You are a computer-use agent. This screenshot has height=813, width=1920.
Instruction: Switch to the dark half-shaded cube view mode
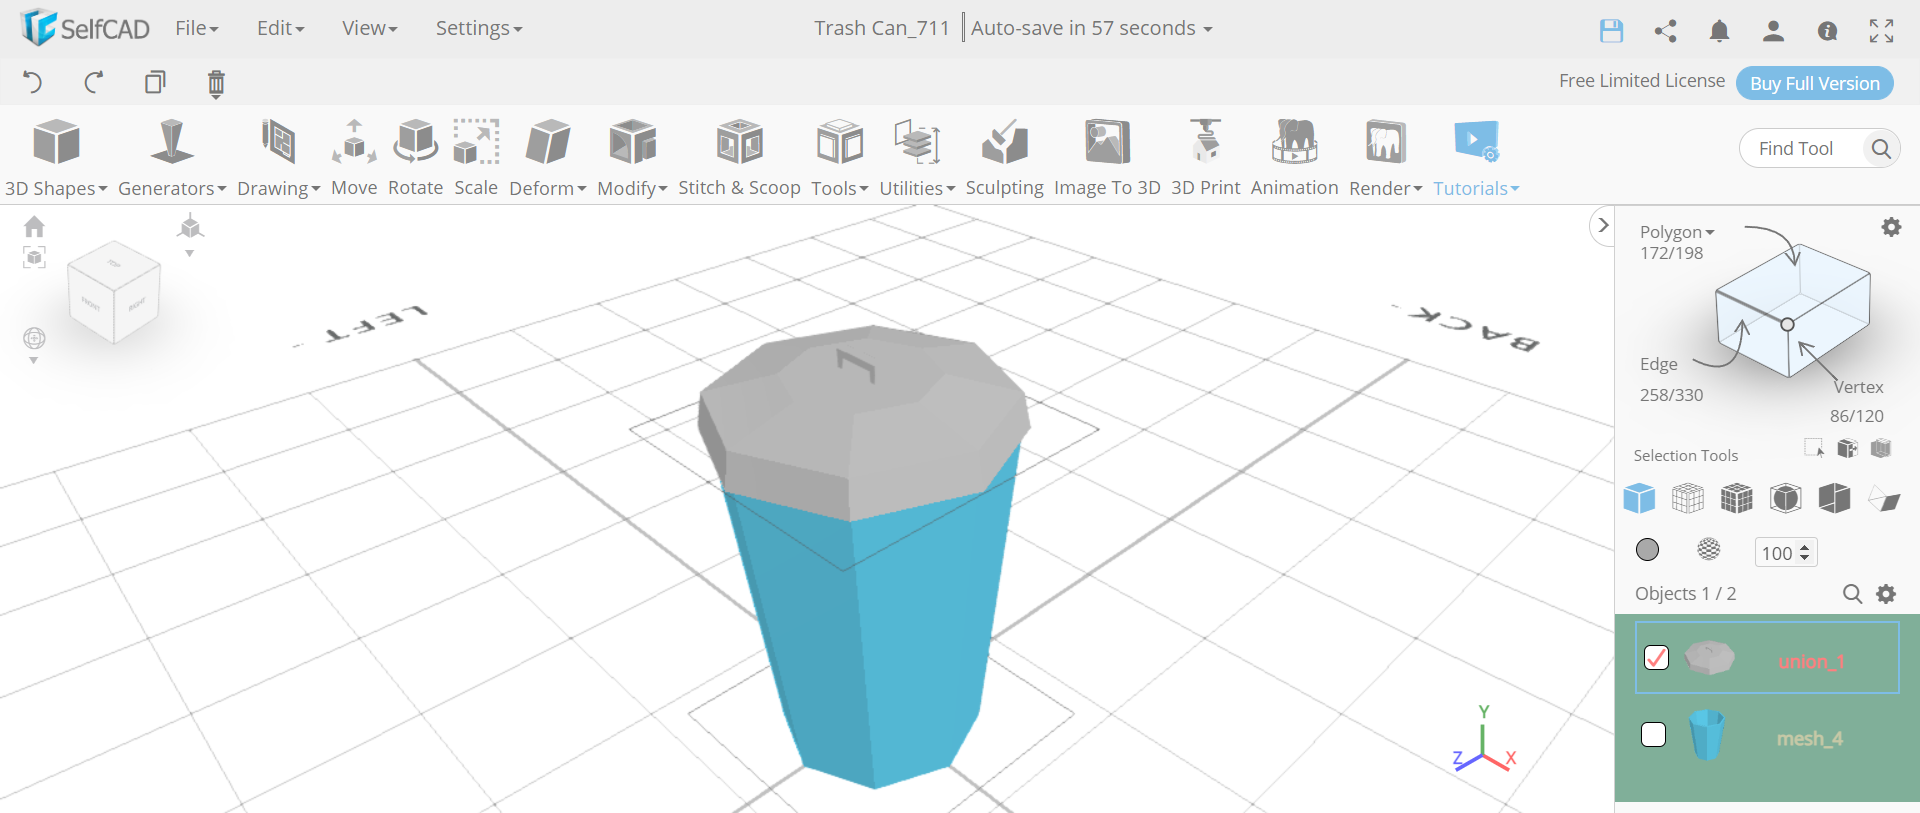point(1835,498)
